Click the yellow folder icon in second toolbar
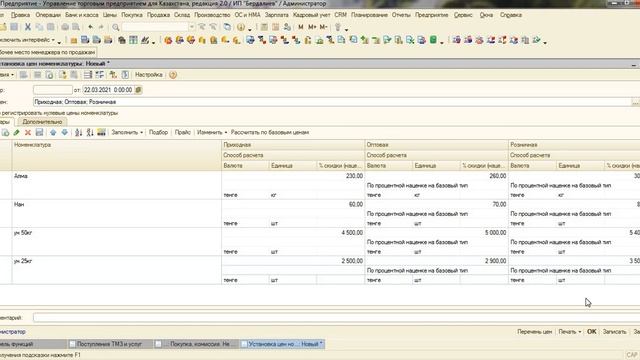 [x=73, y=40]
